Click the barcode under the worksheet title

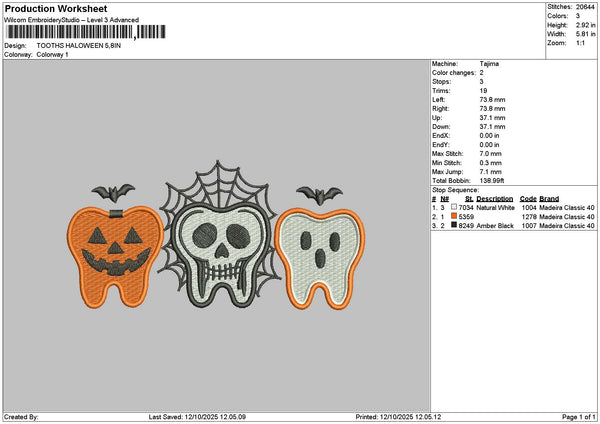click(86, 32)
